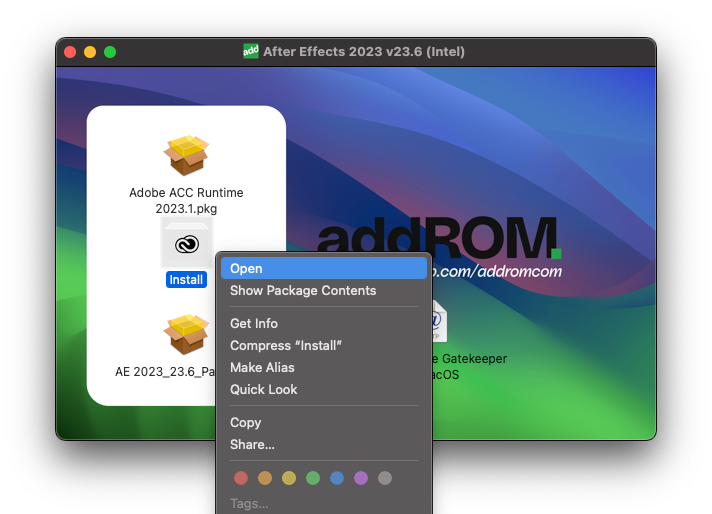Screen dimensions: 712x514
Task: Minimize the installer window with yellow button
Action: pyautogui.click(x=90, y=52)
